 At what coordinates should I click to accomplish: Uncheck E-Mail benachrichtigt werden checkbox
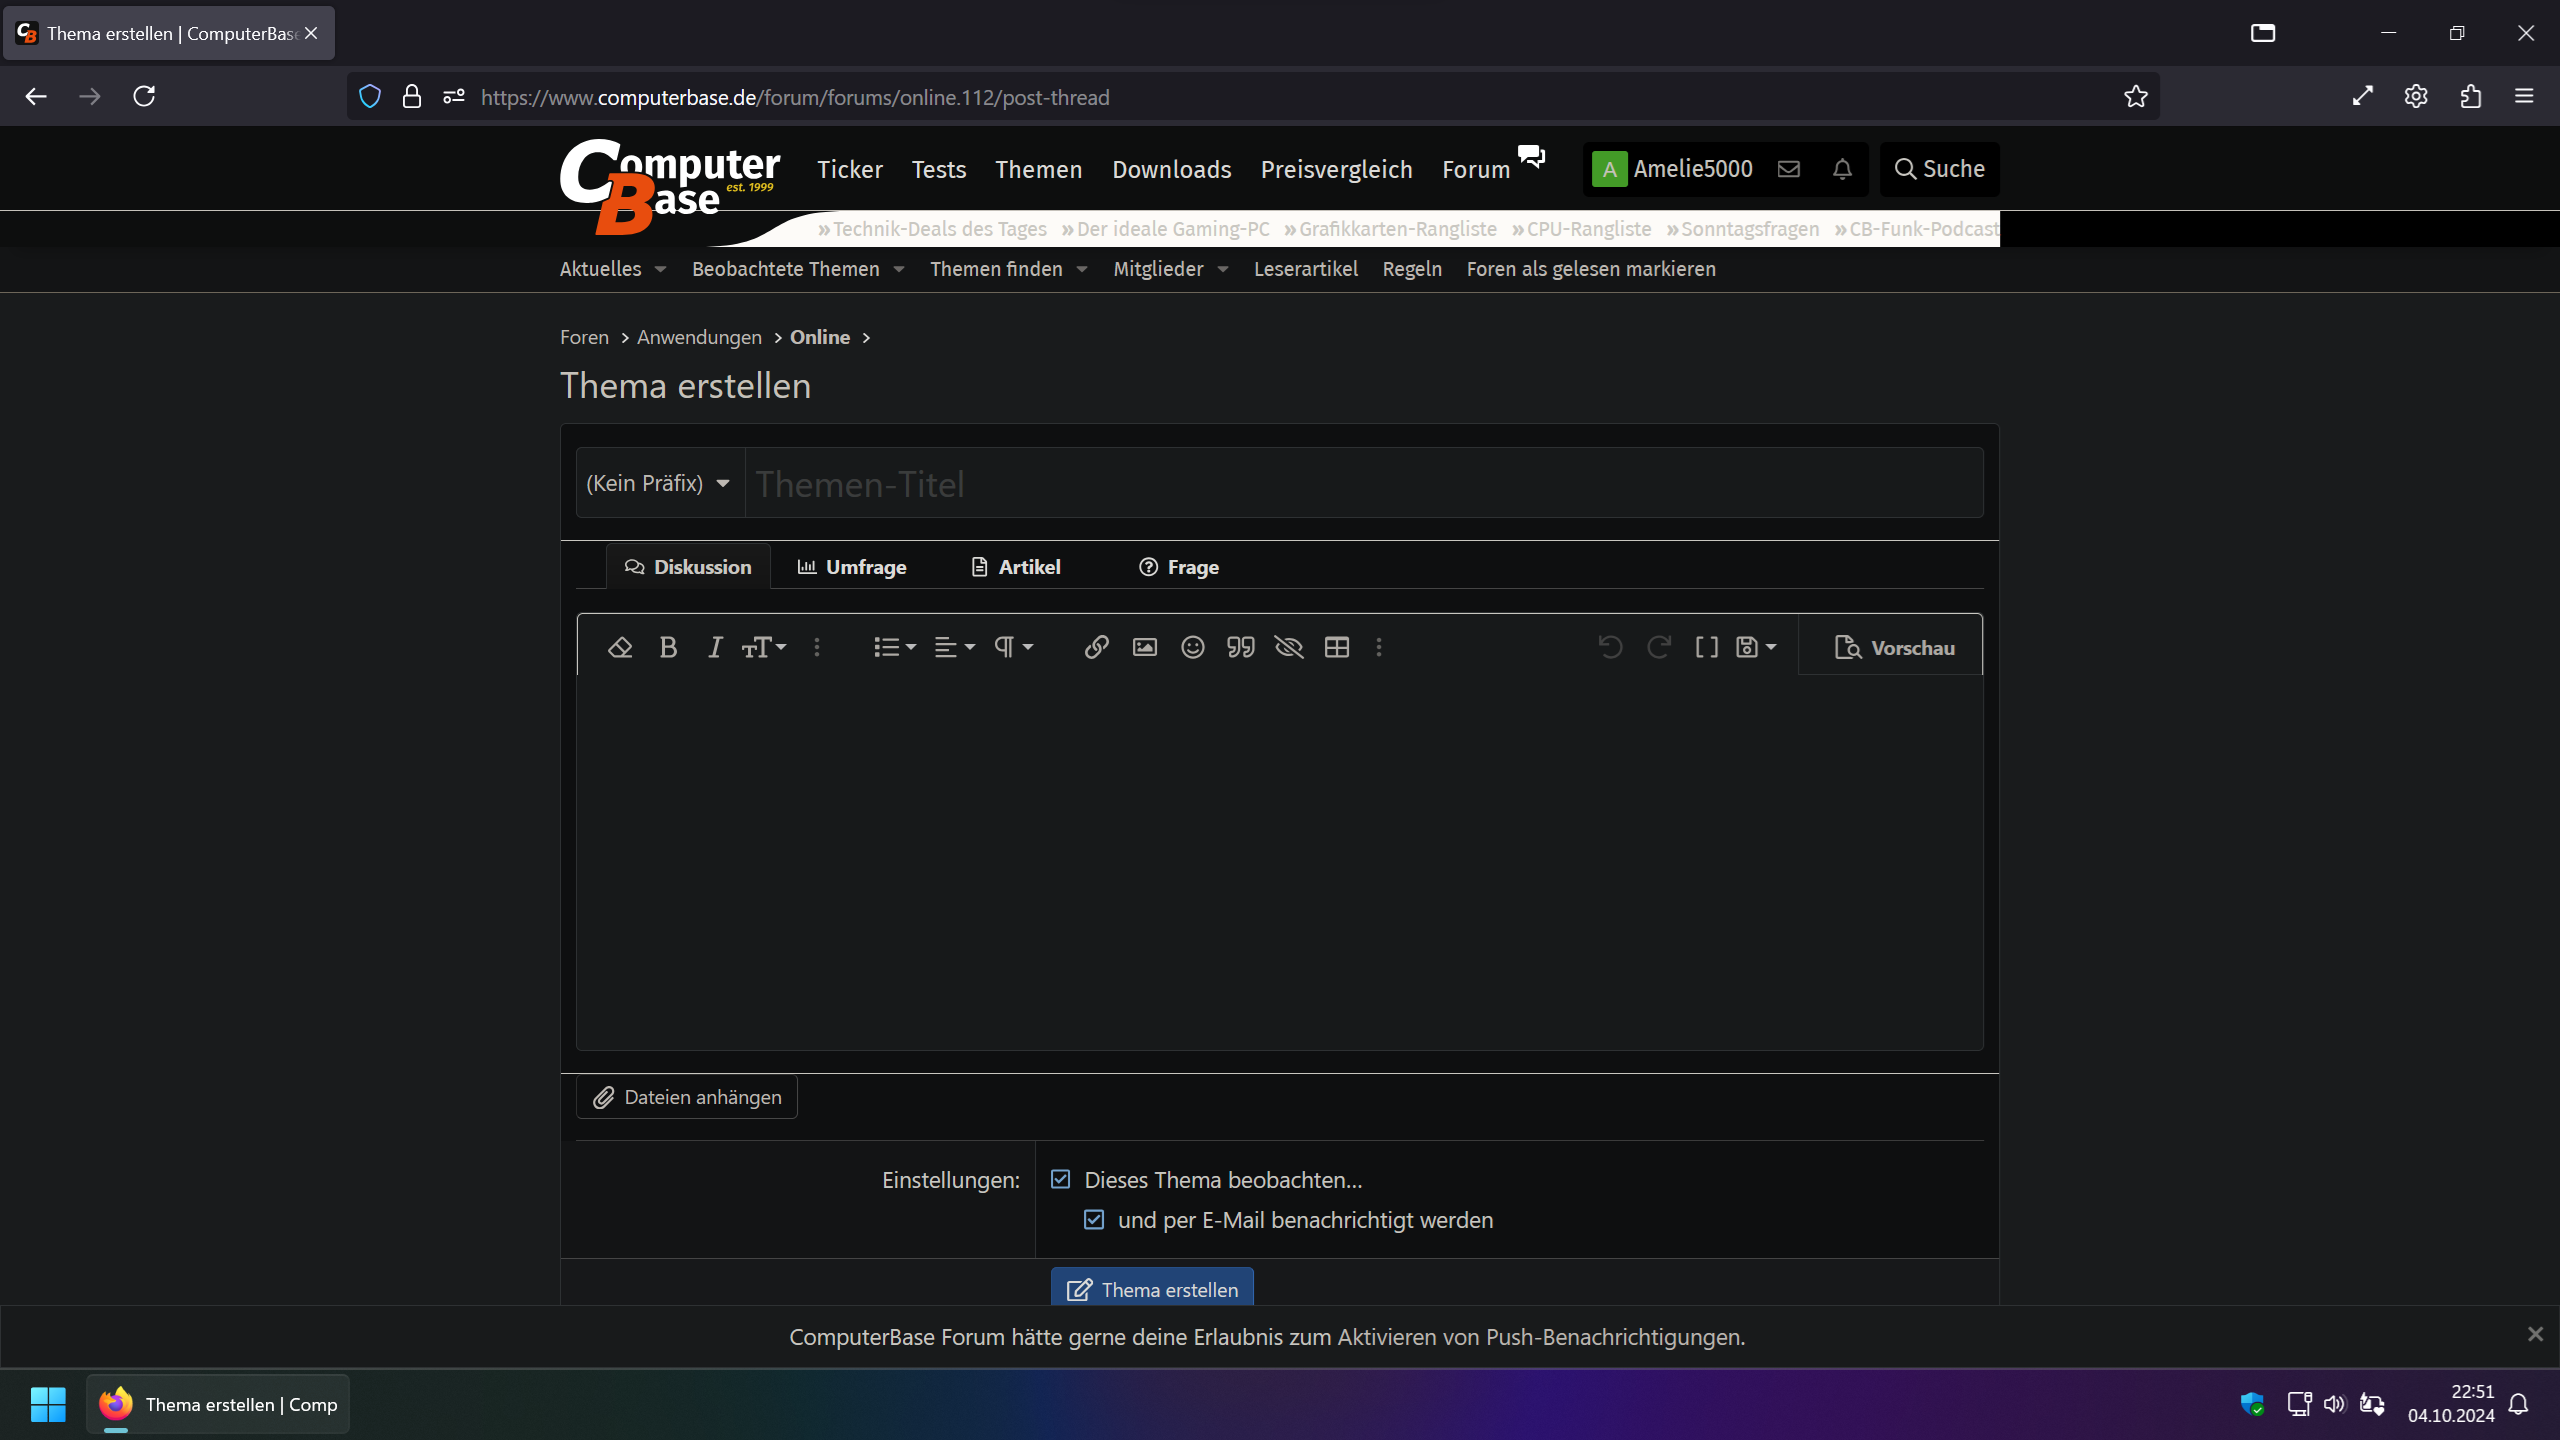click(x=1094, y=1220)
